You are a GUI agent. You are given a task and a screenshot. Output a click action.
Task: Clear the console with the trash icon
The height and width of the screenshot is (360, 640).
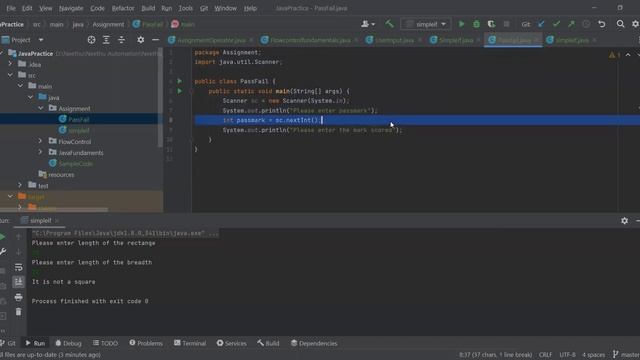click(18, 312)
